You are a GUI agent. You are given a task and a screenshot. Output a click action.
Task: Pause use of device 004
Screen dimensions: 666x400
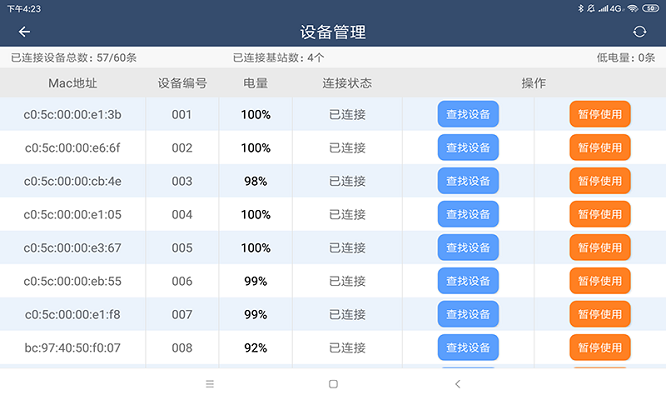(600, 214)
